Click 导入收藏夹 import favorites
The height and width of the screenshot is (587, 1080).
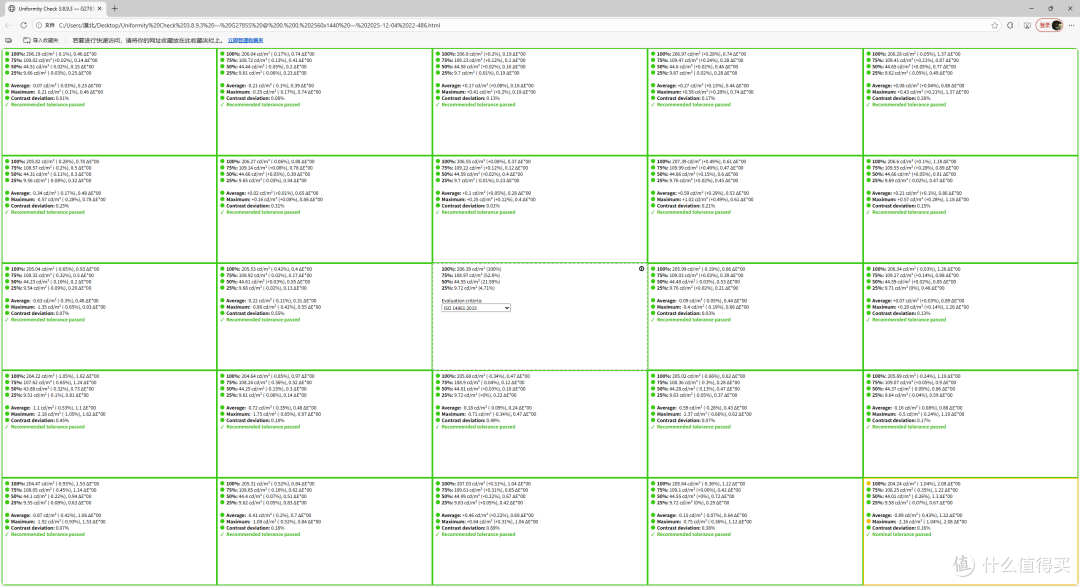coord(41,41)
